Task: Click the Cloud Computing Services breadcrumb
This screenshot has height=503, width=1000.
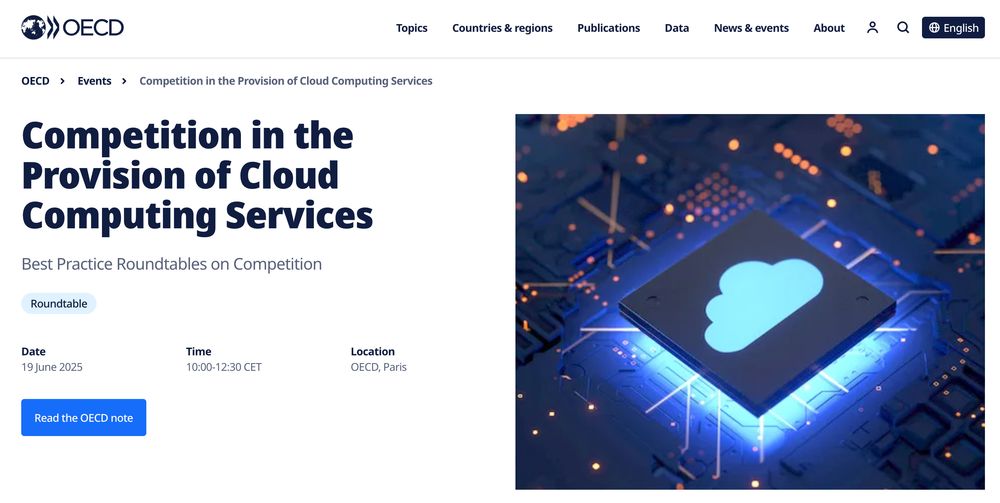Action: coord(286,81)
